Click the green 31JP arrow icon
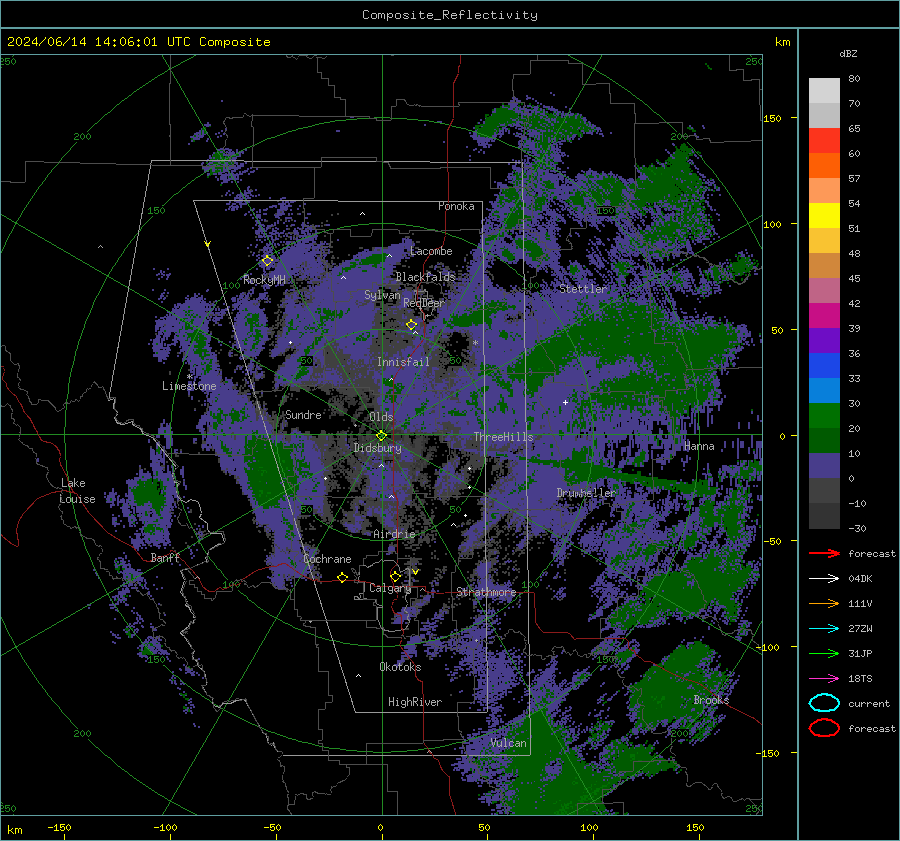 point(824,653)
